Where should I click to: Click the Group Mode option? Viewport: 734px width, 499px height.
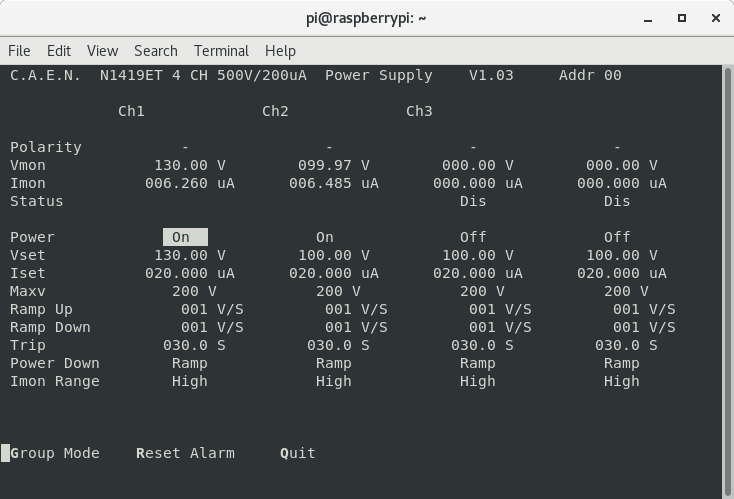(x=55, y=453)
